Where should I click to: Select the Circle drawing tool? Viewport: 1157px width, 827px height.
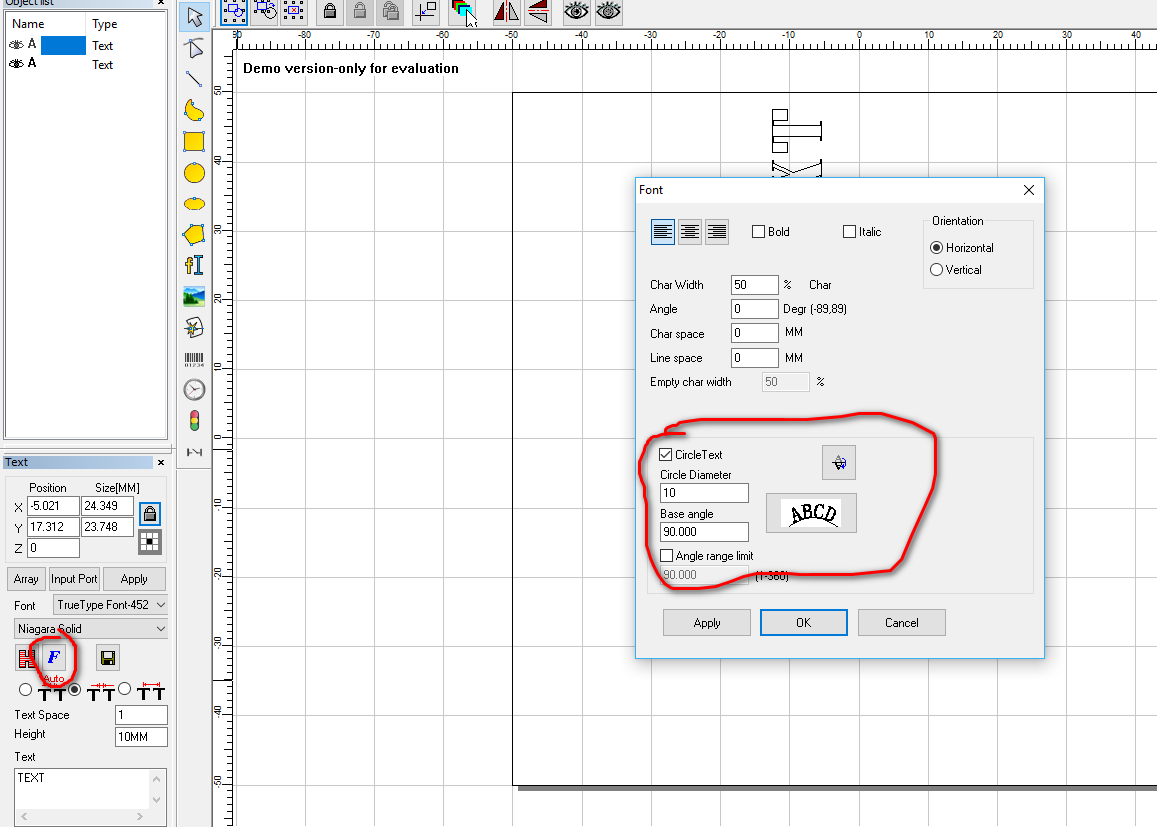pos(194,173)
